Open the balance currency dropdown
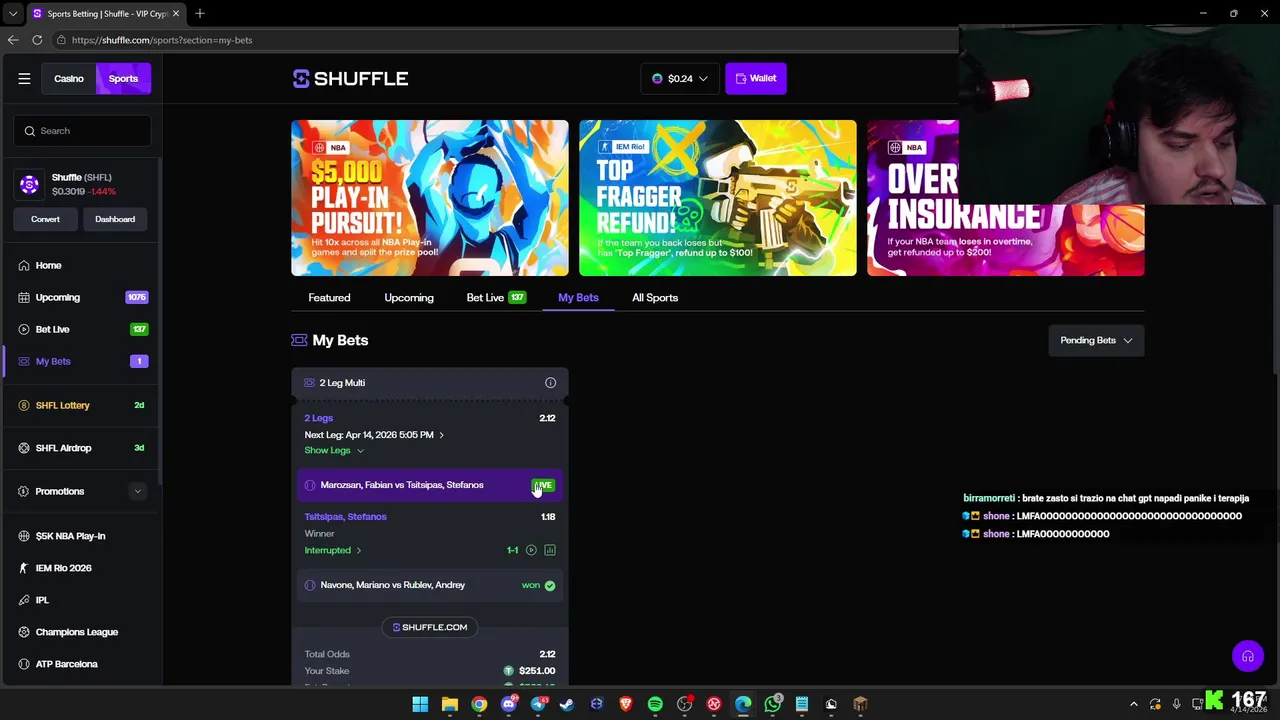 [680, 78]
